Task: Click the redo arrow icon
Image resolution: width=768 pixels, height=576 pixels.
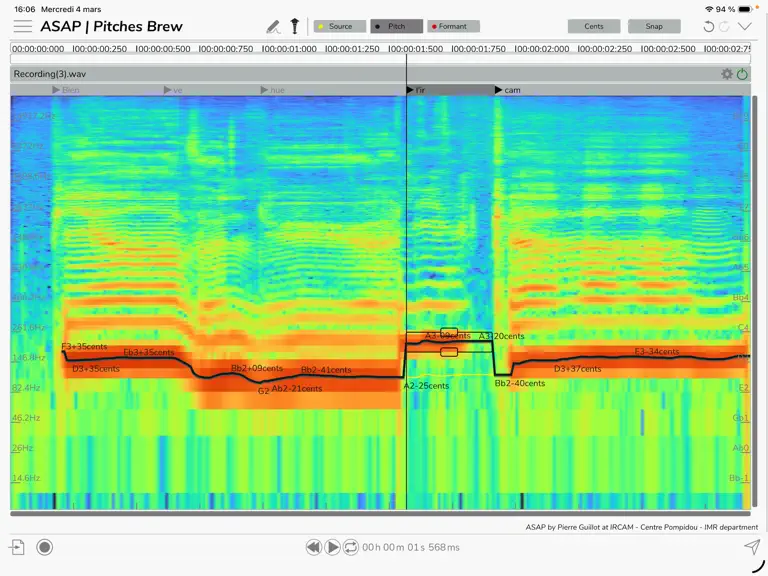Action: tap(725, 26)
